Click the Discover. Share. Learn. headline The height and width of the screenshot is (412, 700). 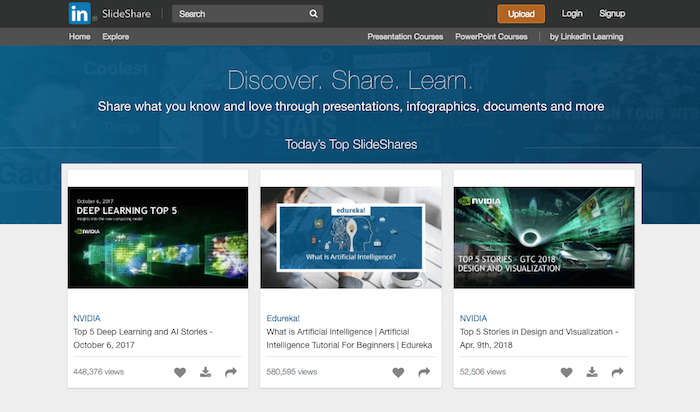pos(350,80)
